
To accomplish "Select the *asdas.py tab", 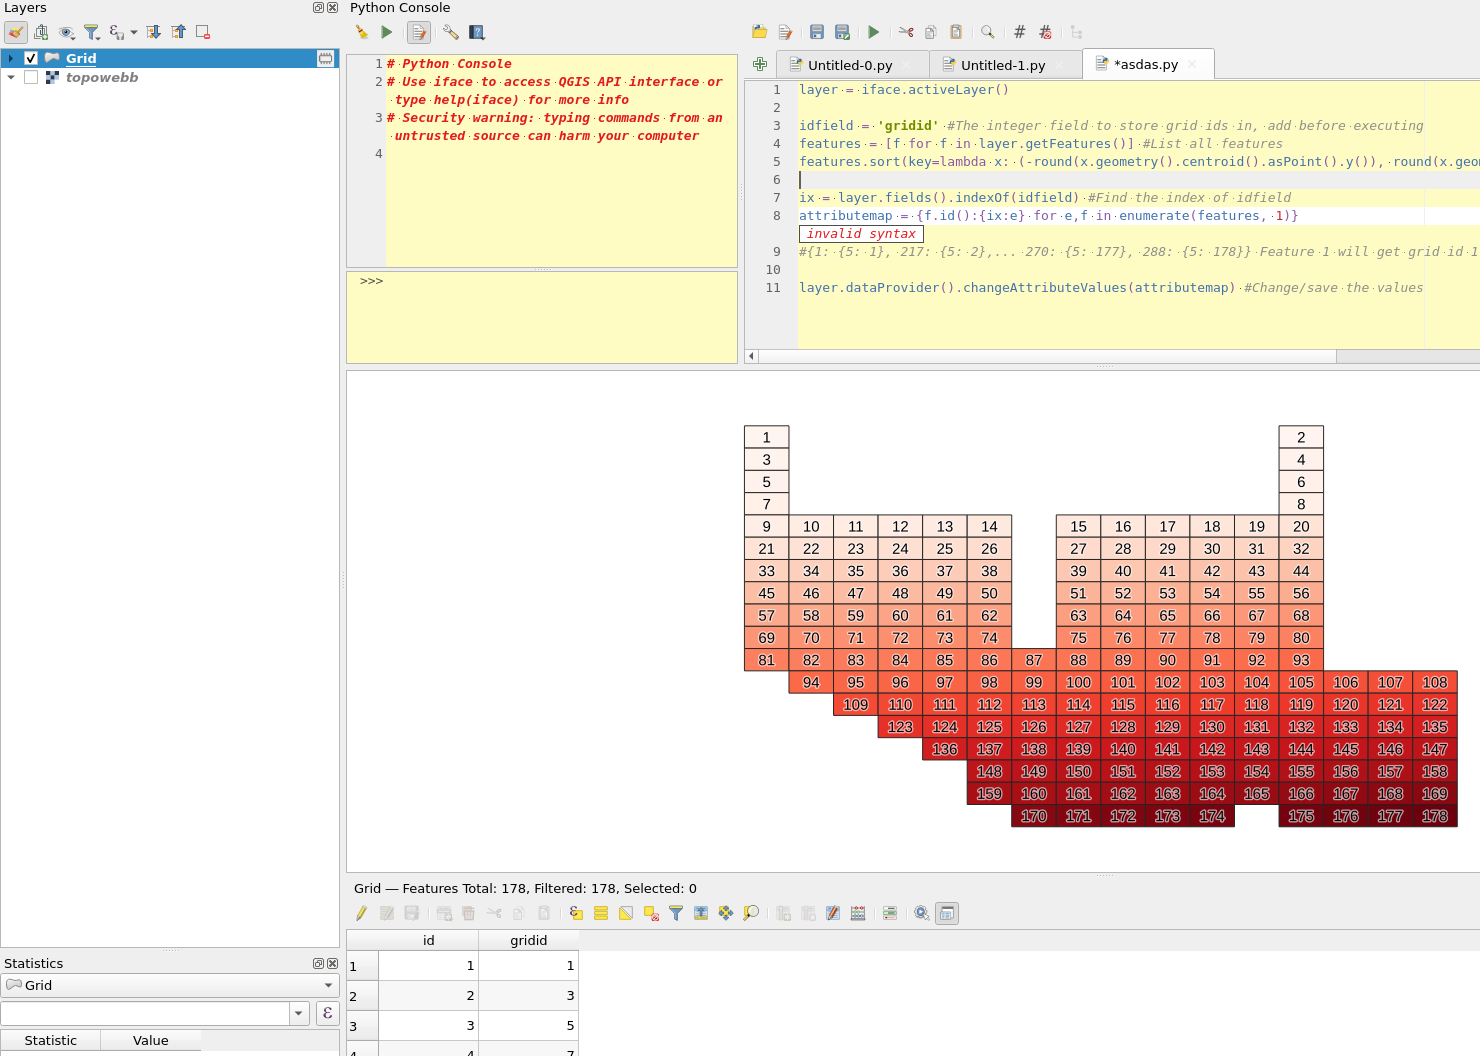I will coord(1146,64).
